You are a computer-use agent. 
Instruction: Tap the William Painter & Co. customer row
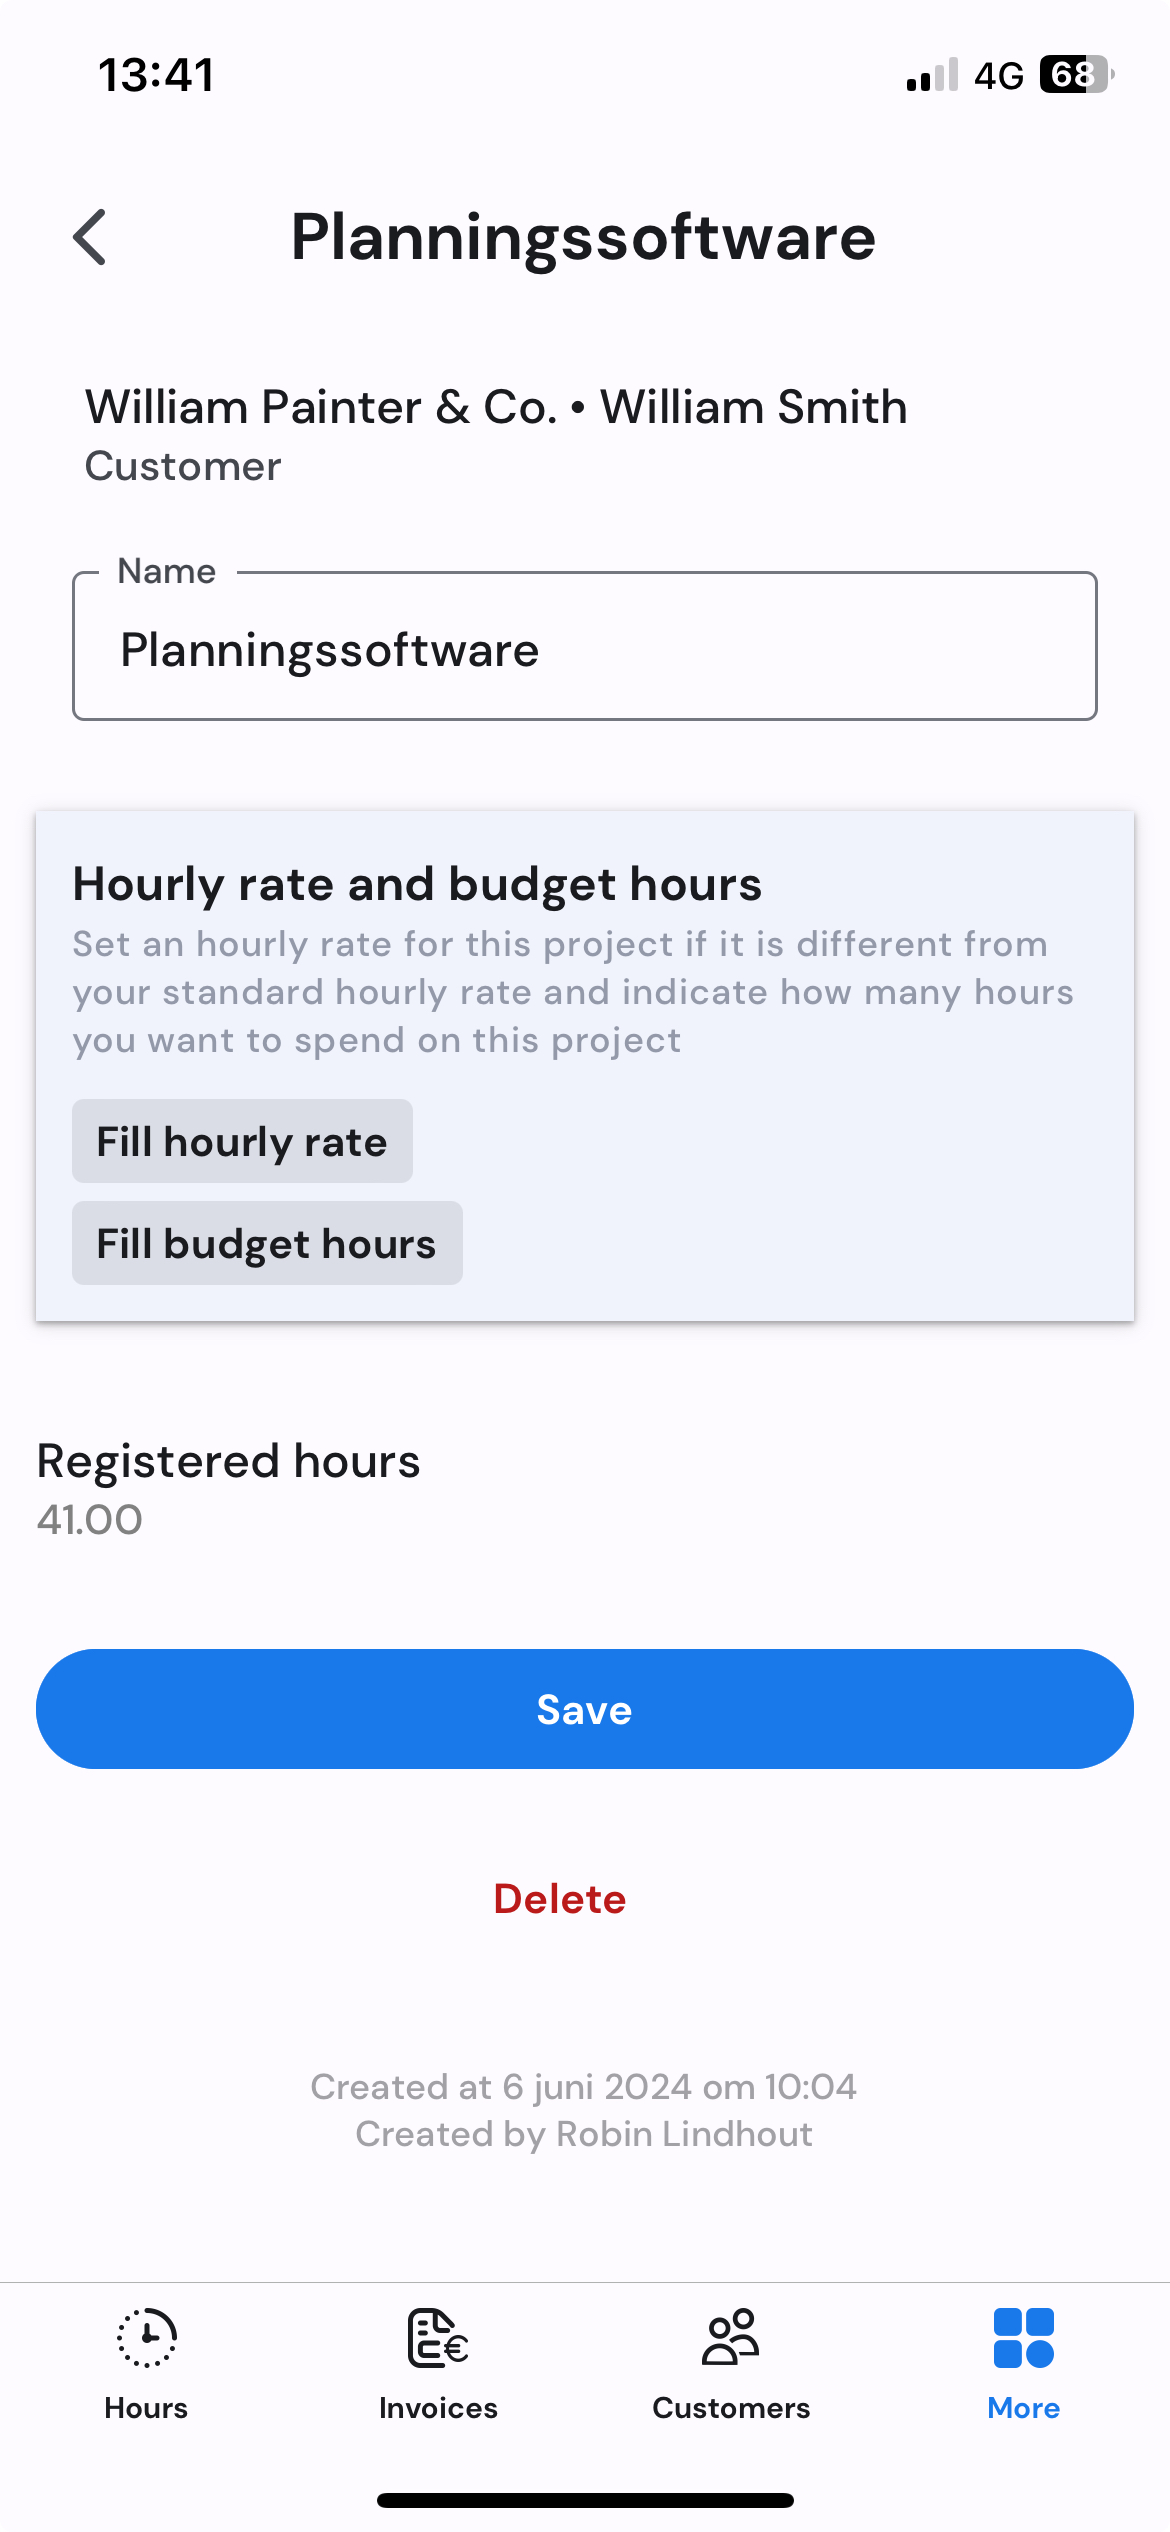coord(496,434)
